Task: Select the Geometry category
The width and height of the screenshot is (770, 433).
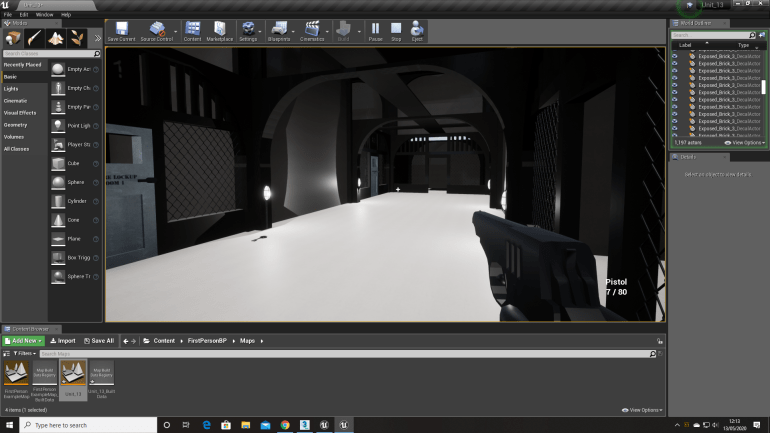Action: (x=15, y=125)
